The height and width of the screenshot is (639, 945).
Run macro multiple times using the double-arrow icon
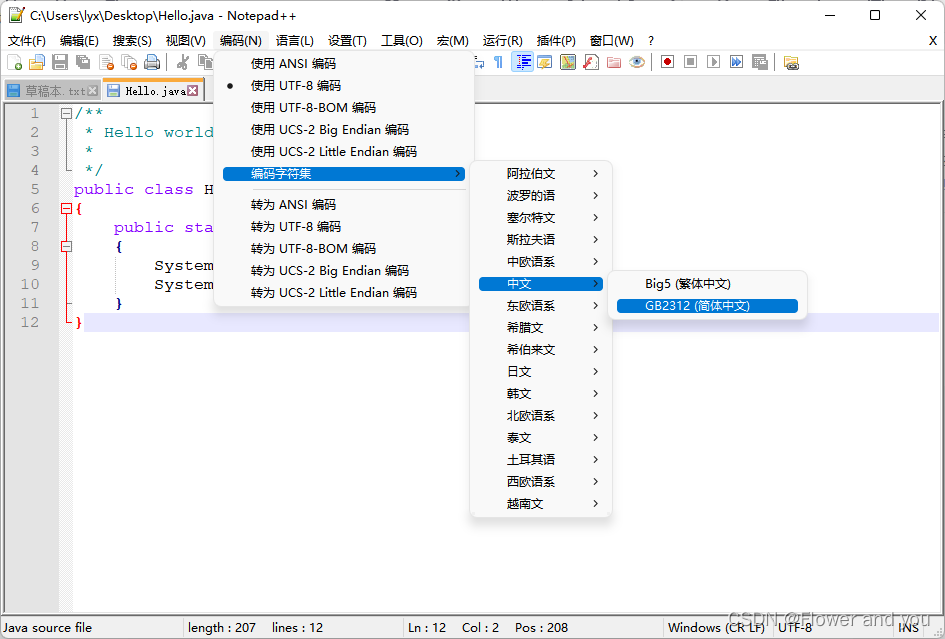pyautogui.click(x=736, y=62)
